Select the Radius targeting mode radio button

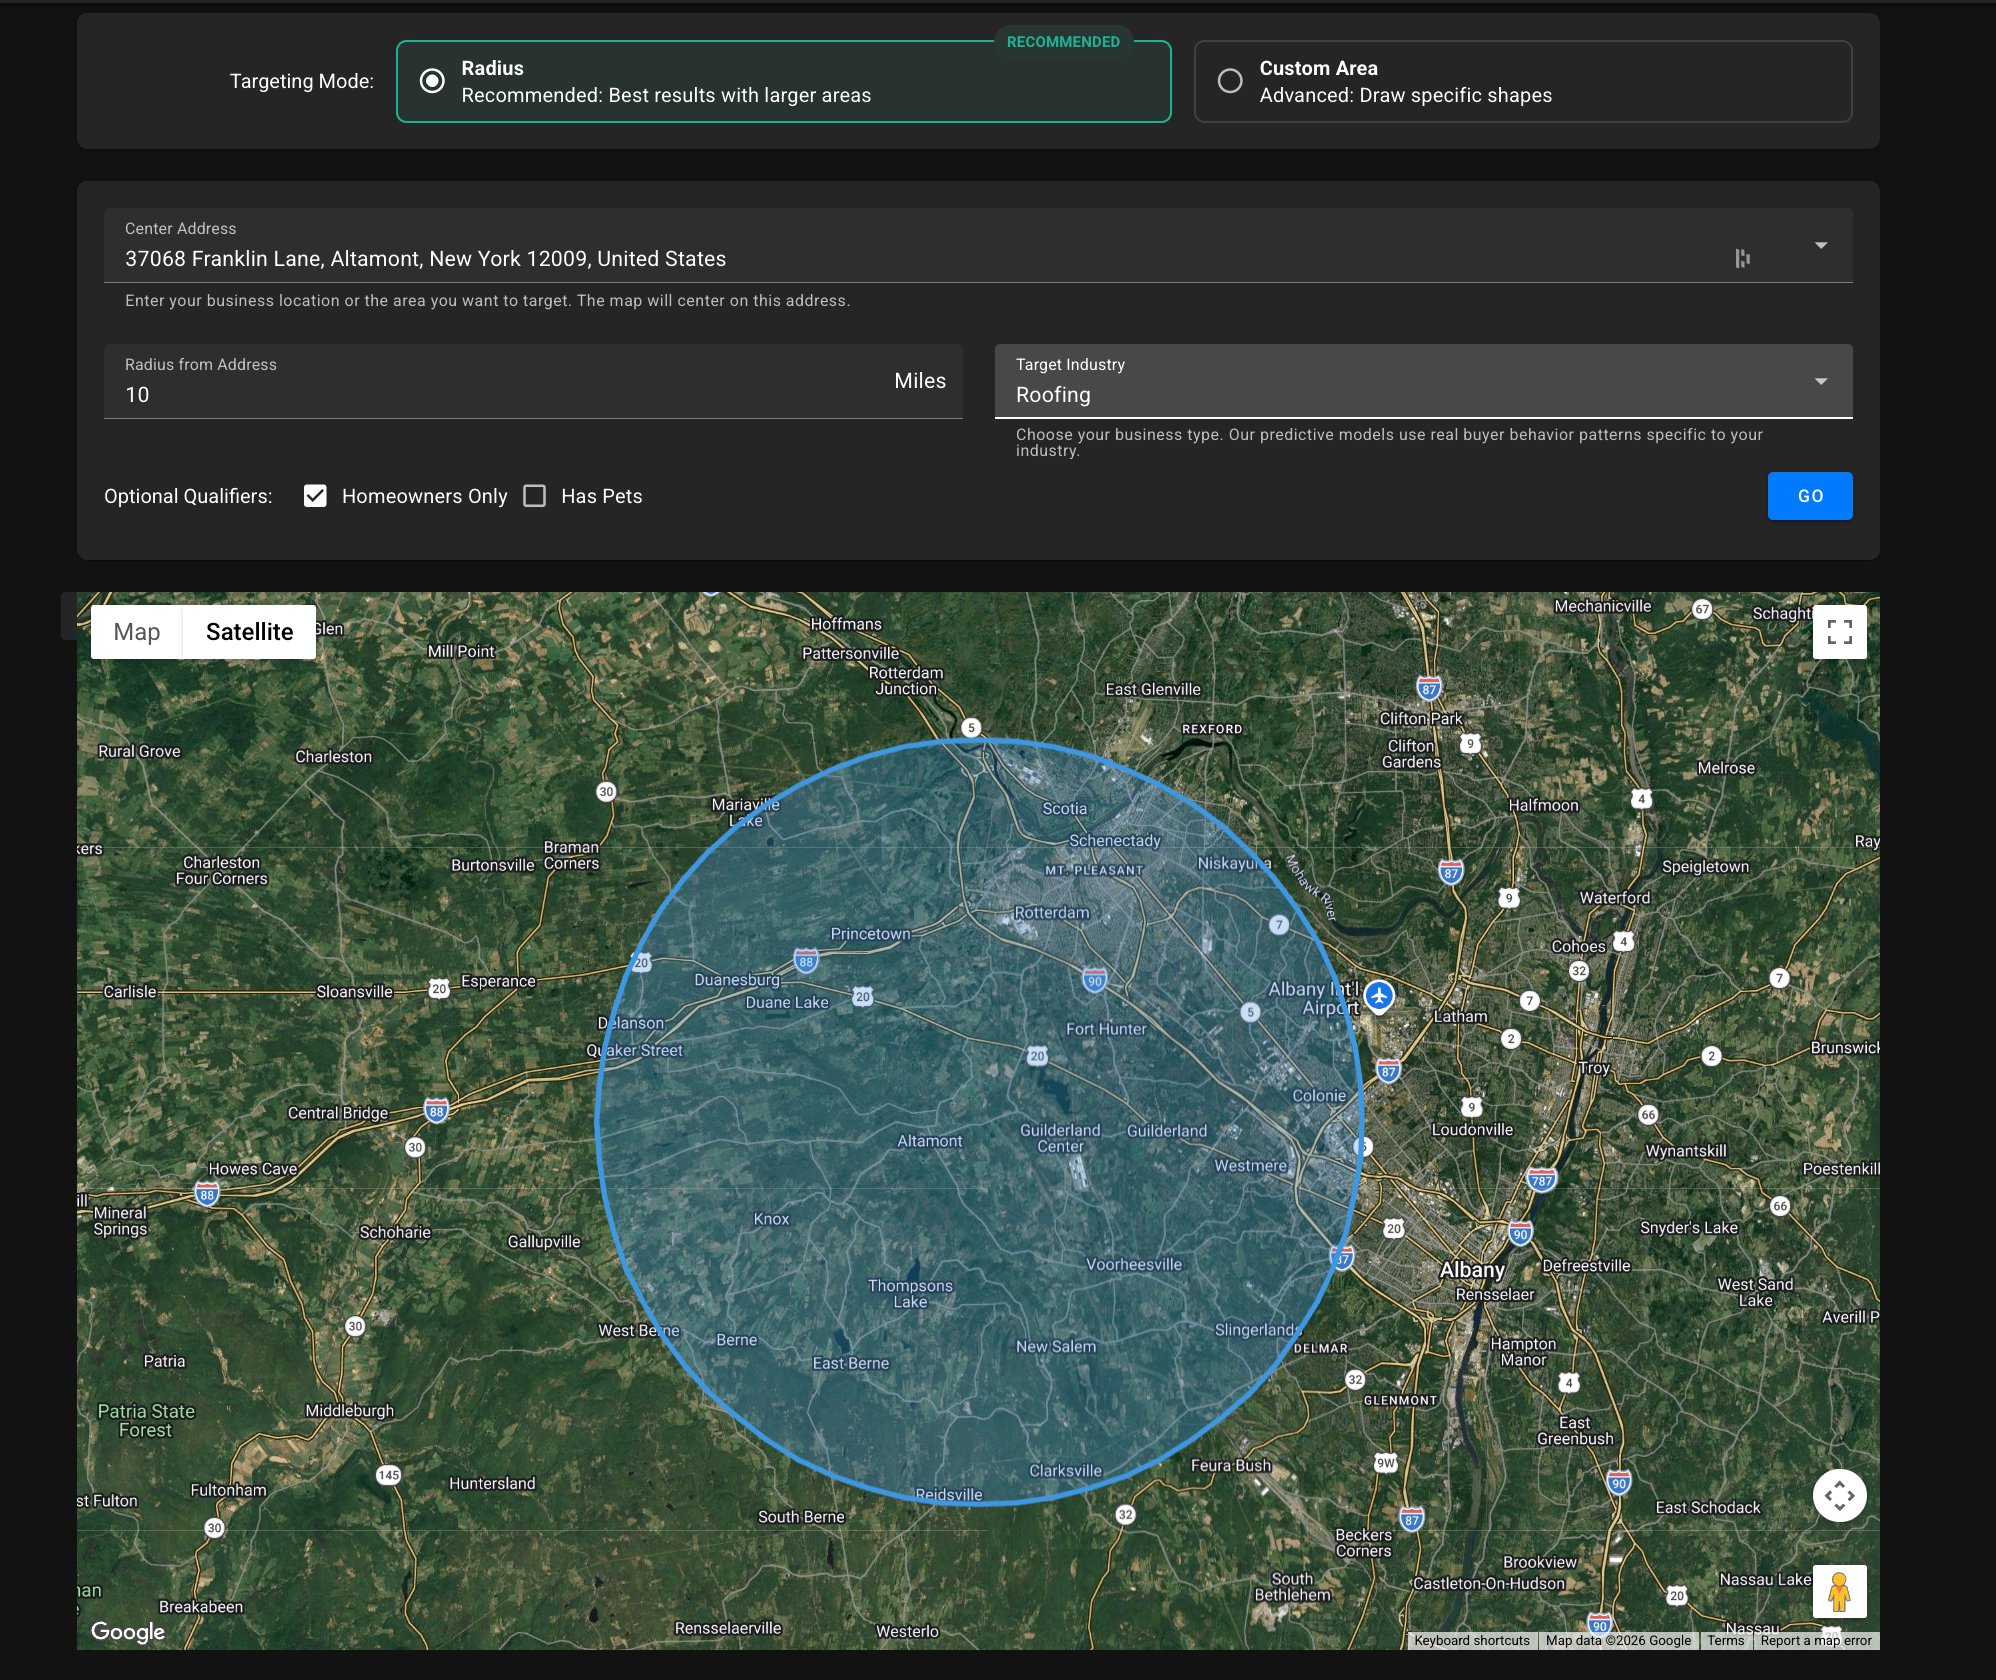430,81
